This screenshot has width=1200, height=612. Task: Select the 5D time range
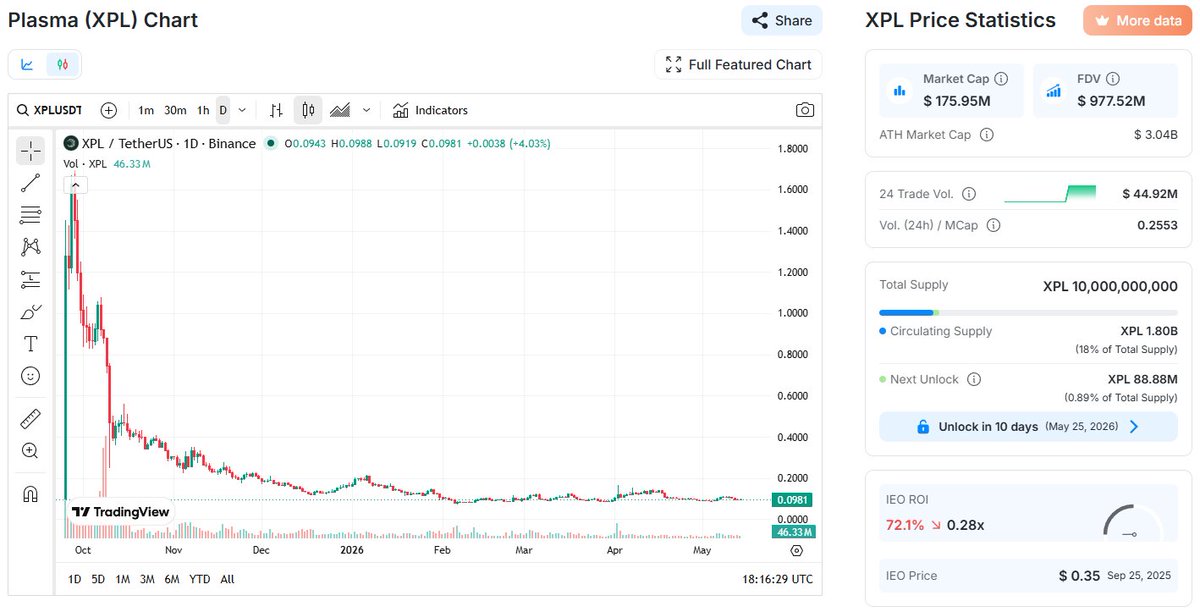[x=98, y=579]
